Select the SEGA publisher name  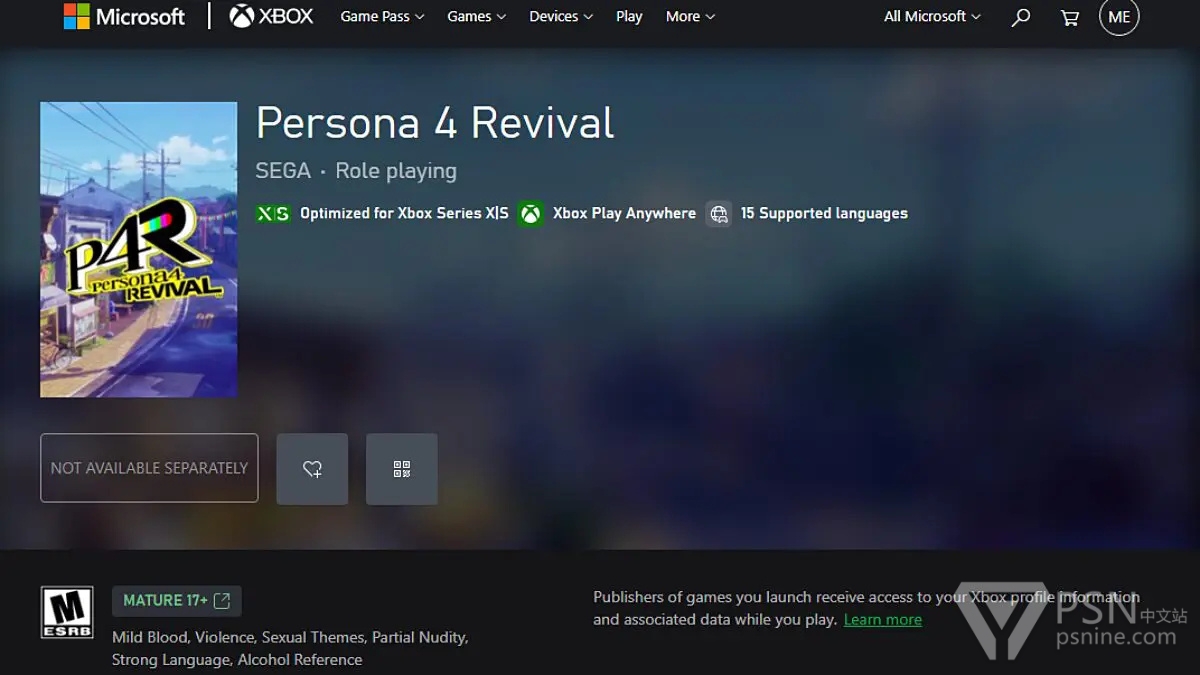[283, 171]
